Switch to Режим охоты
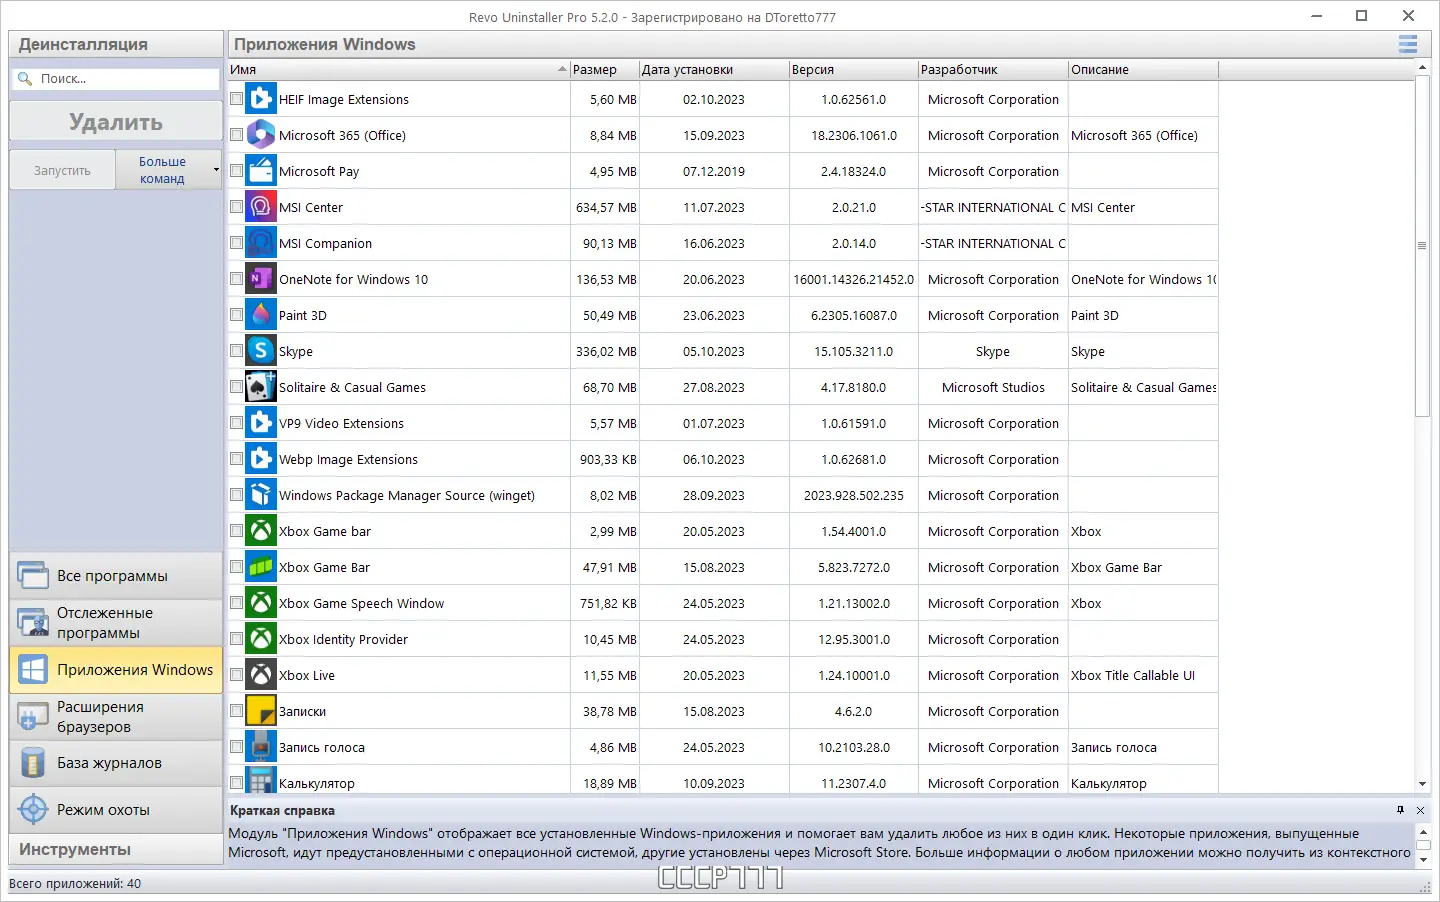1440x902 pixels. tap(116, 810)
